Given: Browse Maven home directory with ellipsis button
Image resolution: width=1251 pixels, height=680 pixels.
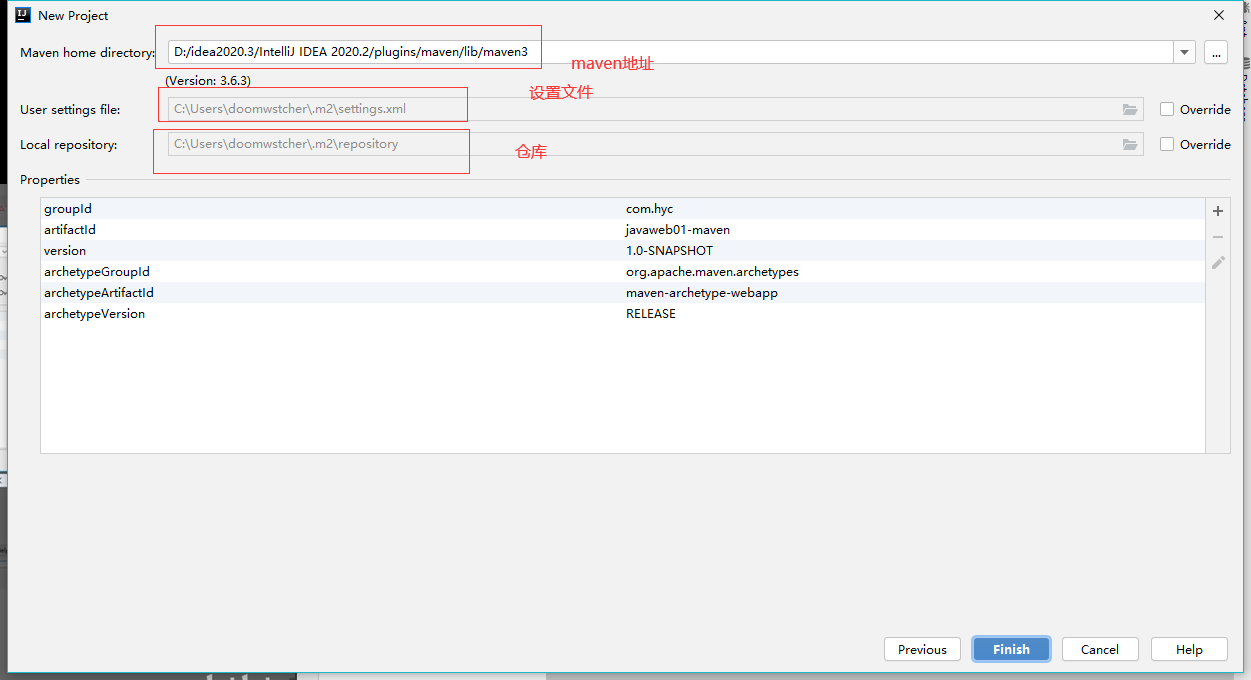Looking at the screenshot, I should click(1215, 52).
